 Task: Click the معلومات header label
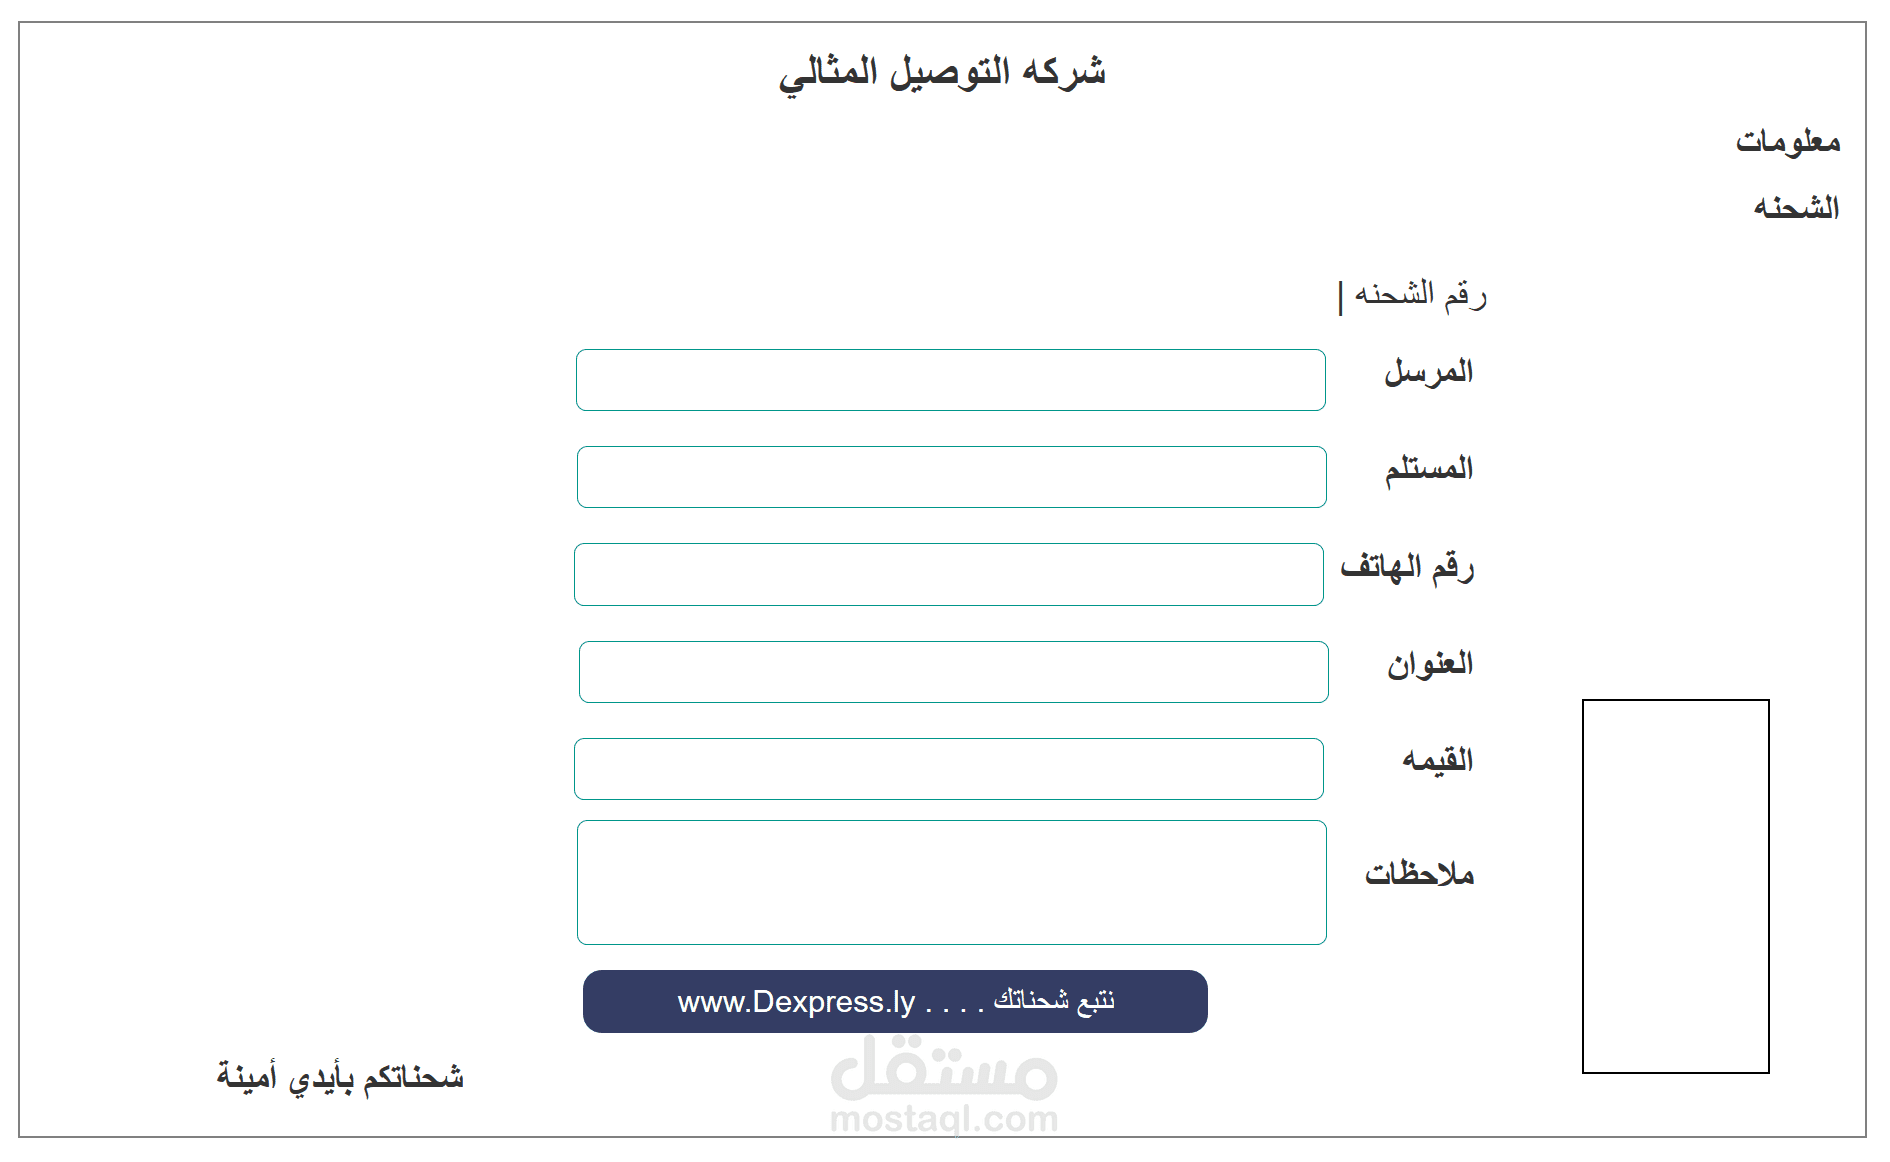coord(1786,141)
